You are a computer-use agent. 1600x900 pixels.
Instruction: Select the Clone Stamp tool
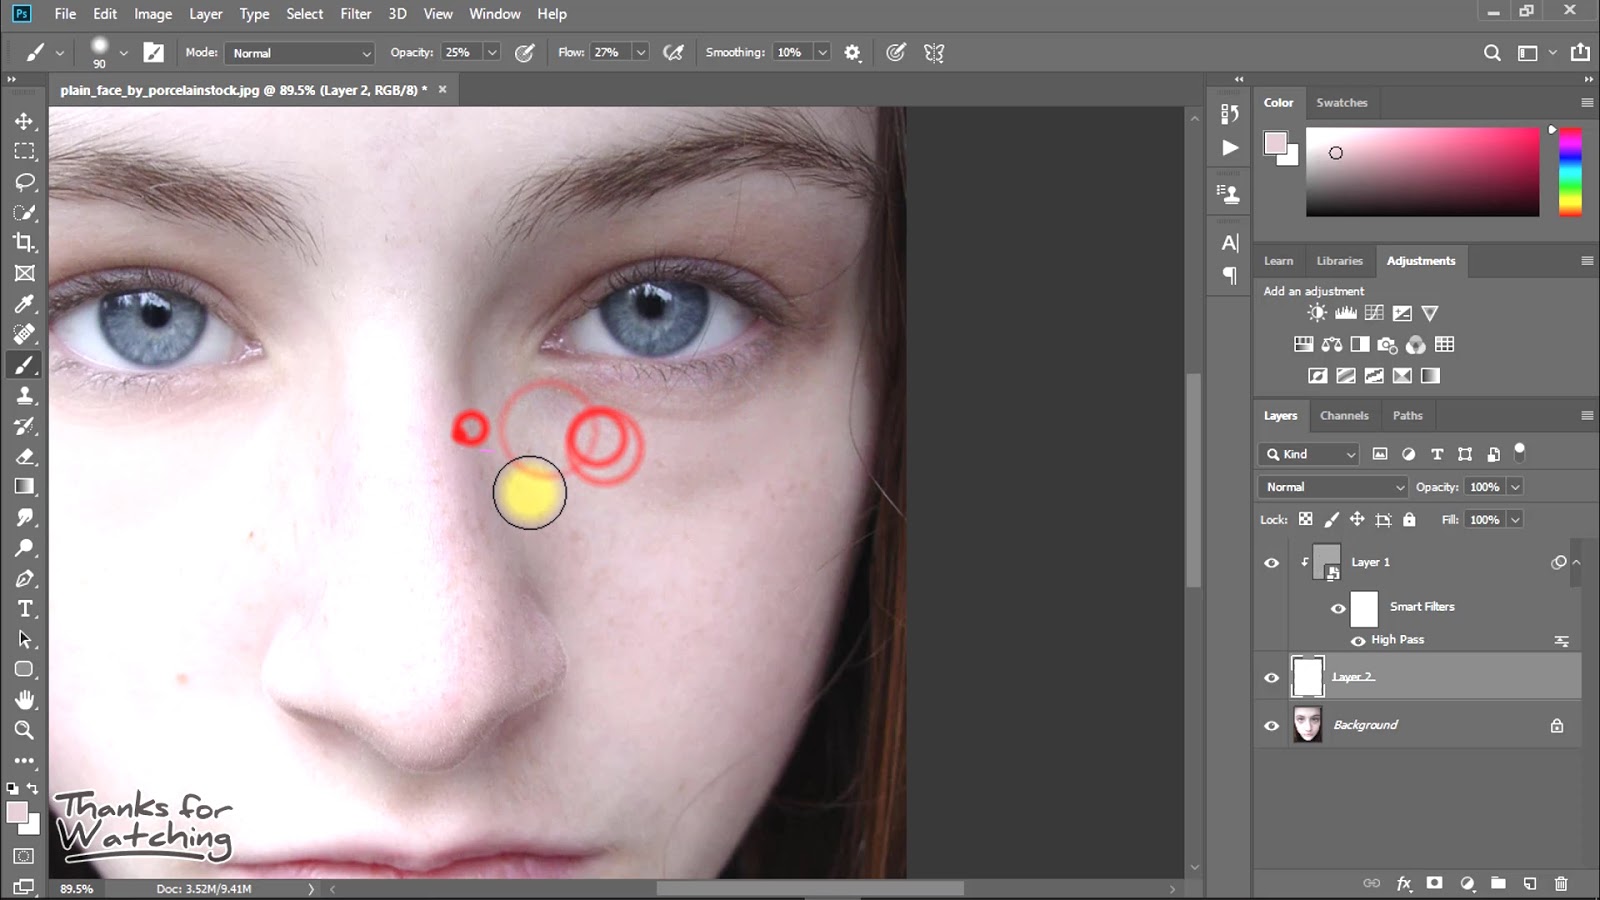pos(24,396)
